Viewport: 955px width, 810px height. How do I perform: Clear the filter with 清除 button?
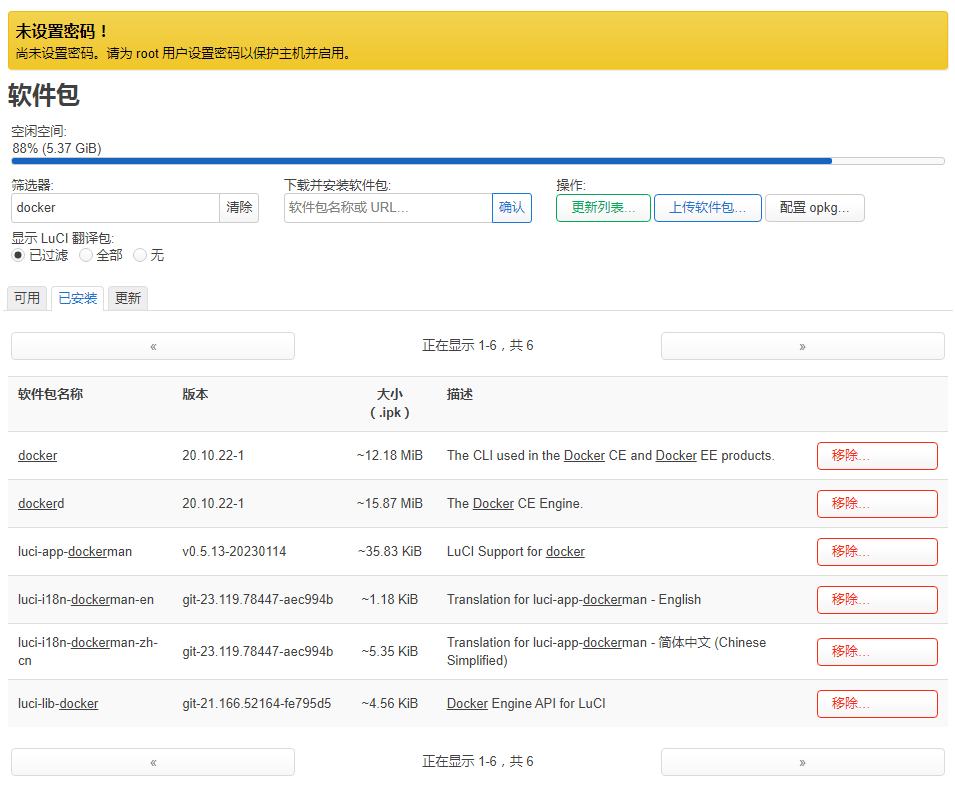(x=239, y=208)
